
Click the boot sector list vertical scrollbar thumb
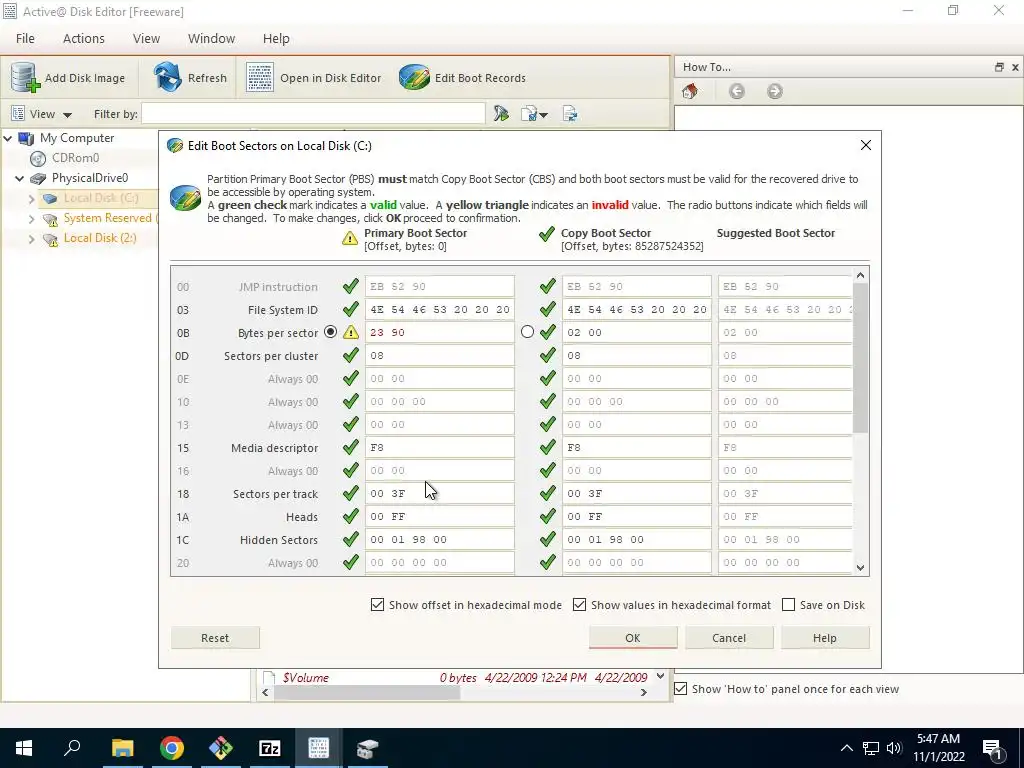860,358
